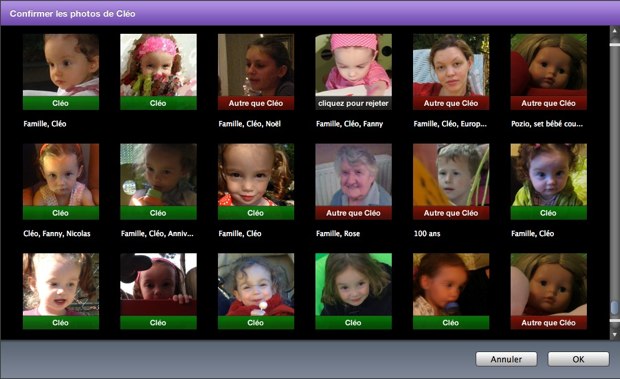
Task: Click the 'Famille, Cléo, Noël' caption
Action: point(250,124)
